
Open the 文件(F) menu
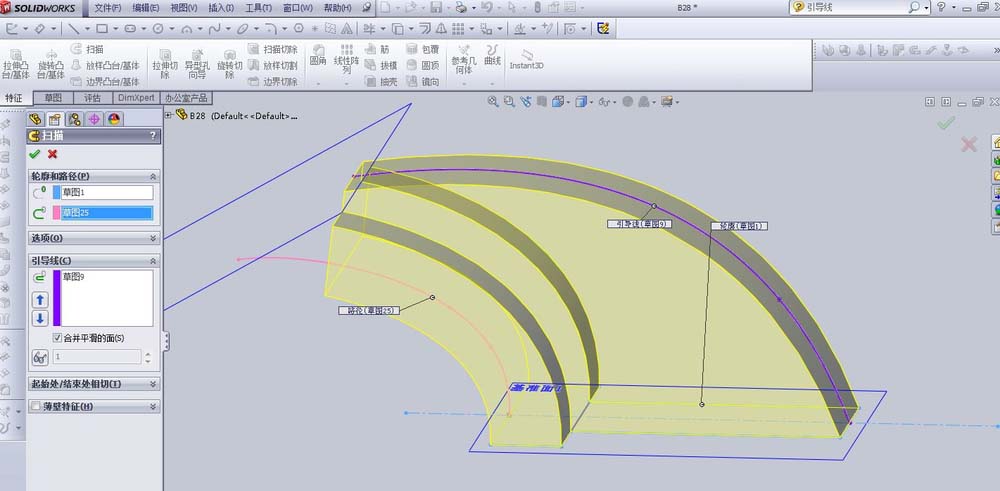pyautogui.click(x=108, y=8)
